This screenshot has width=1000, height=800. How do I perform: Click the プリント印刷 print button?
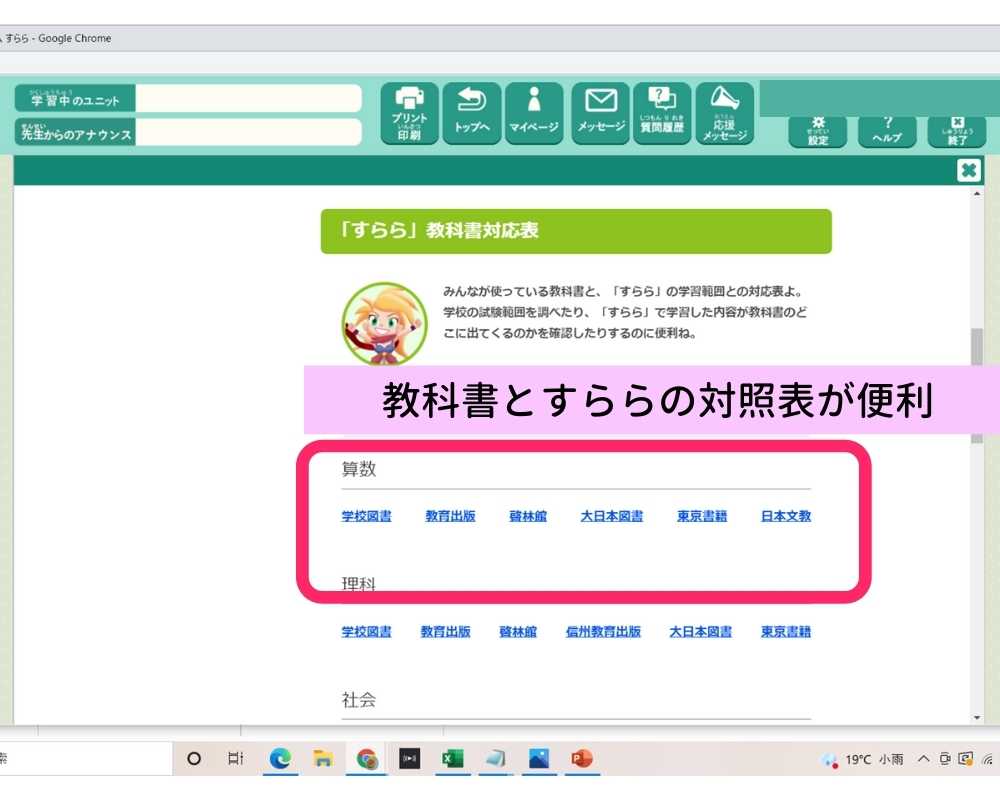pyautogui.click(x=409, y=114)
